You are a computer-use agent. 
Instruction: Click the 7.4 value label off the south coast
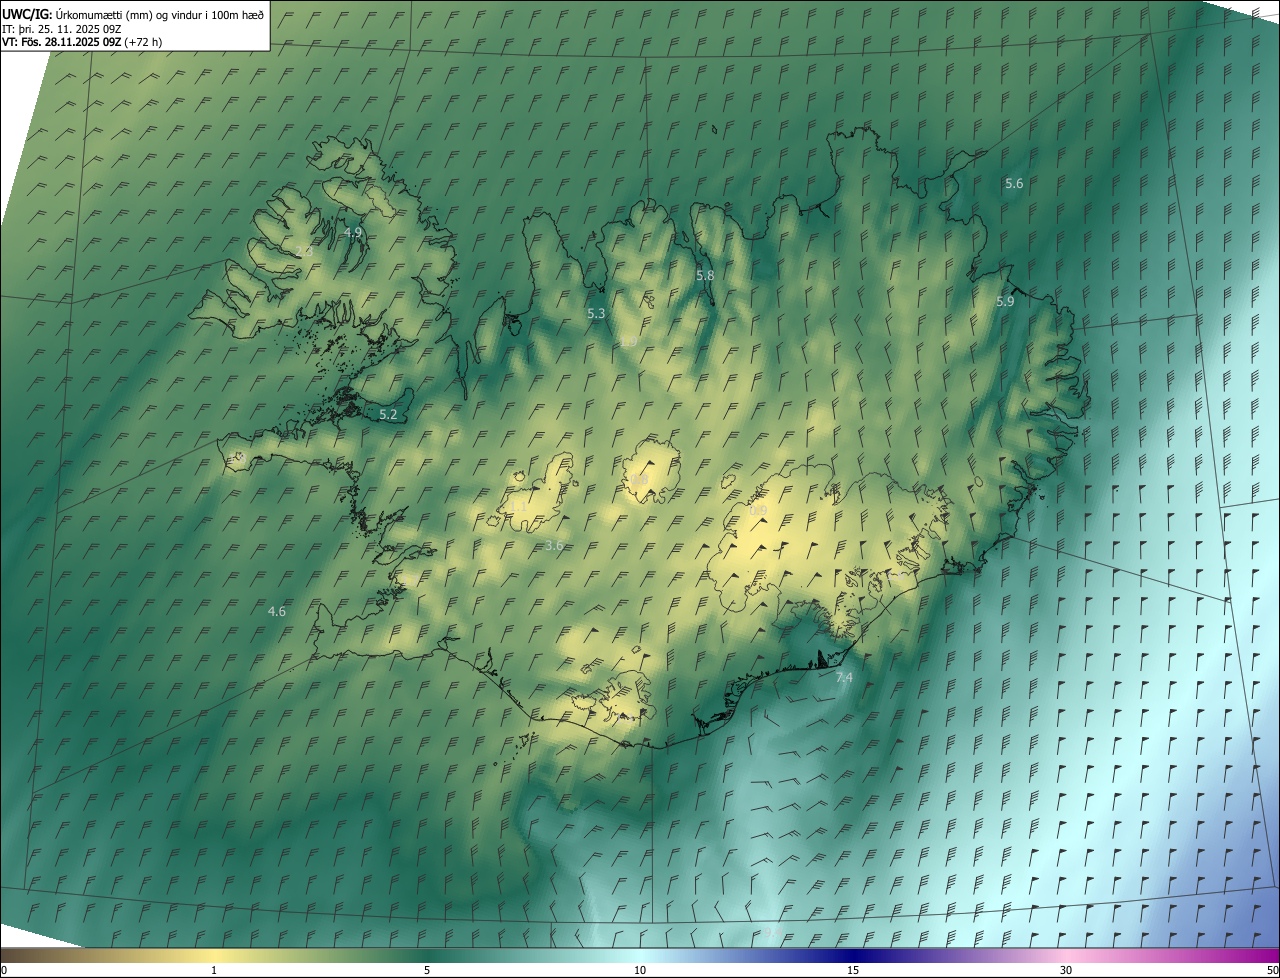point(844,678)
